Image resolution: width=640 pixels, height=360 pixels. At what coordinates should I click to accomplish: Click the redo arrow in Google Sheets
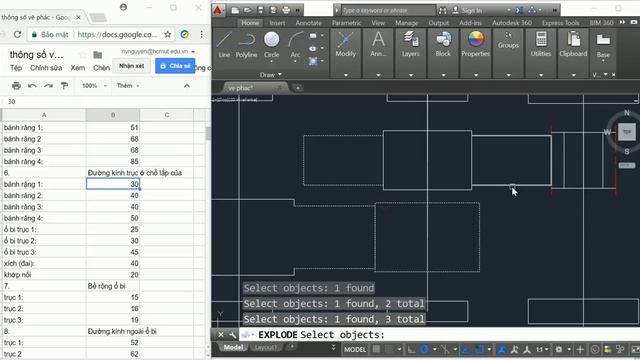coord(48,86)
